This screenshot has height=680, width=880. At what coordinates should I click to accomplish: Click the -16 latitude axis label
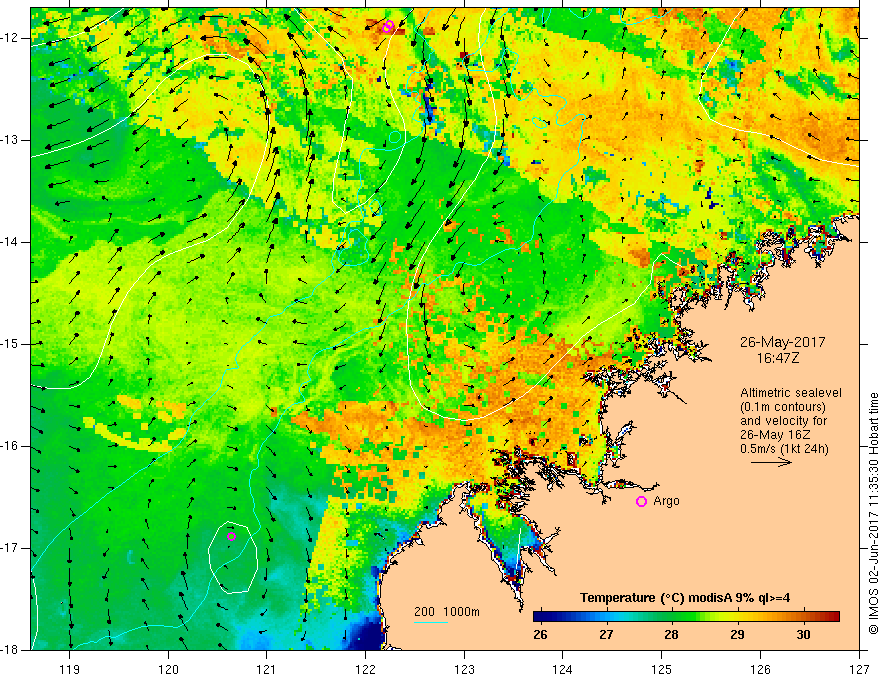[11, 446]
